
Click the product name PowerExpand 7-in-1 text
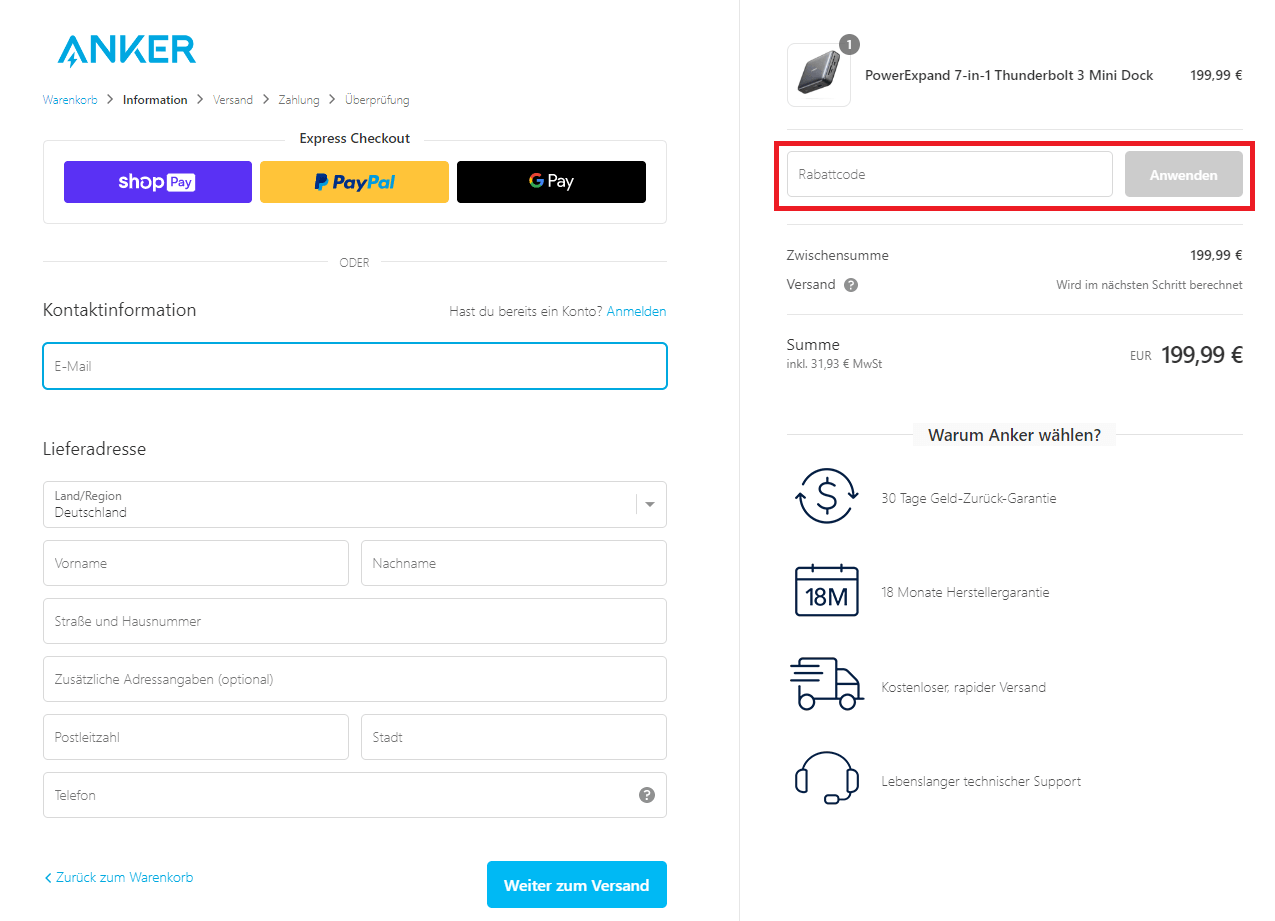tap(1009, 75)
